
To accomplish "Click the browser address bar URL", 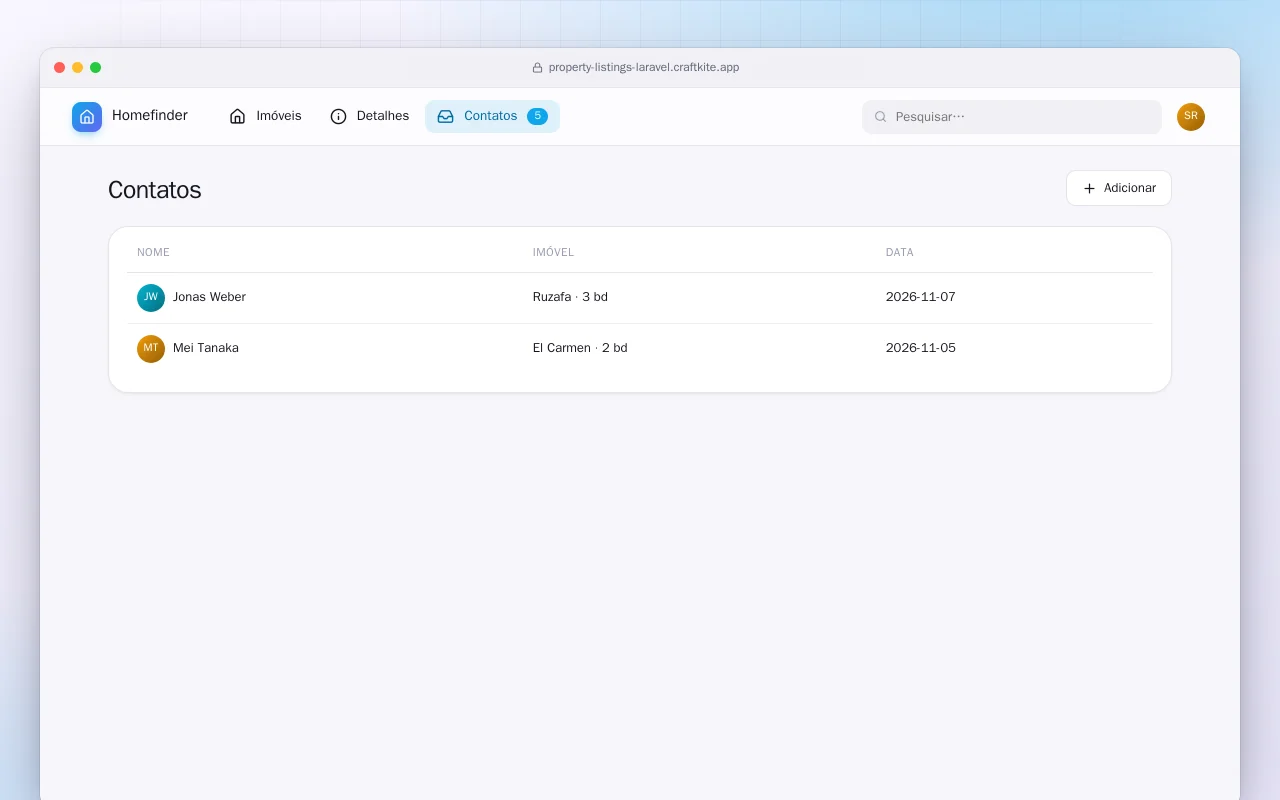I will [644, 67].
